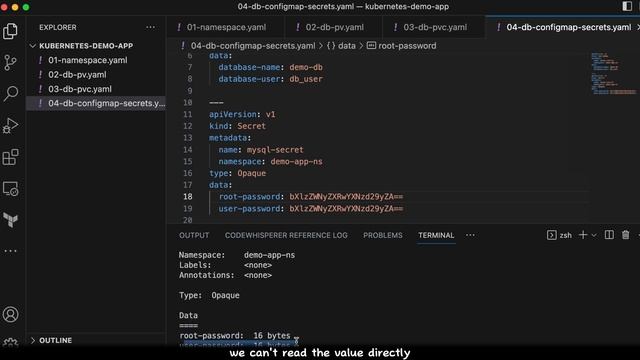Open terminal launch profile dropdown arrow
This screenshot has width=640, height=360.
(594, 235)
